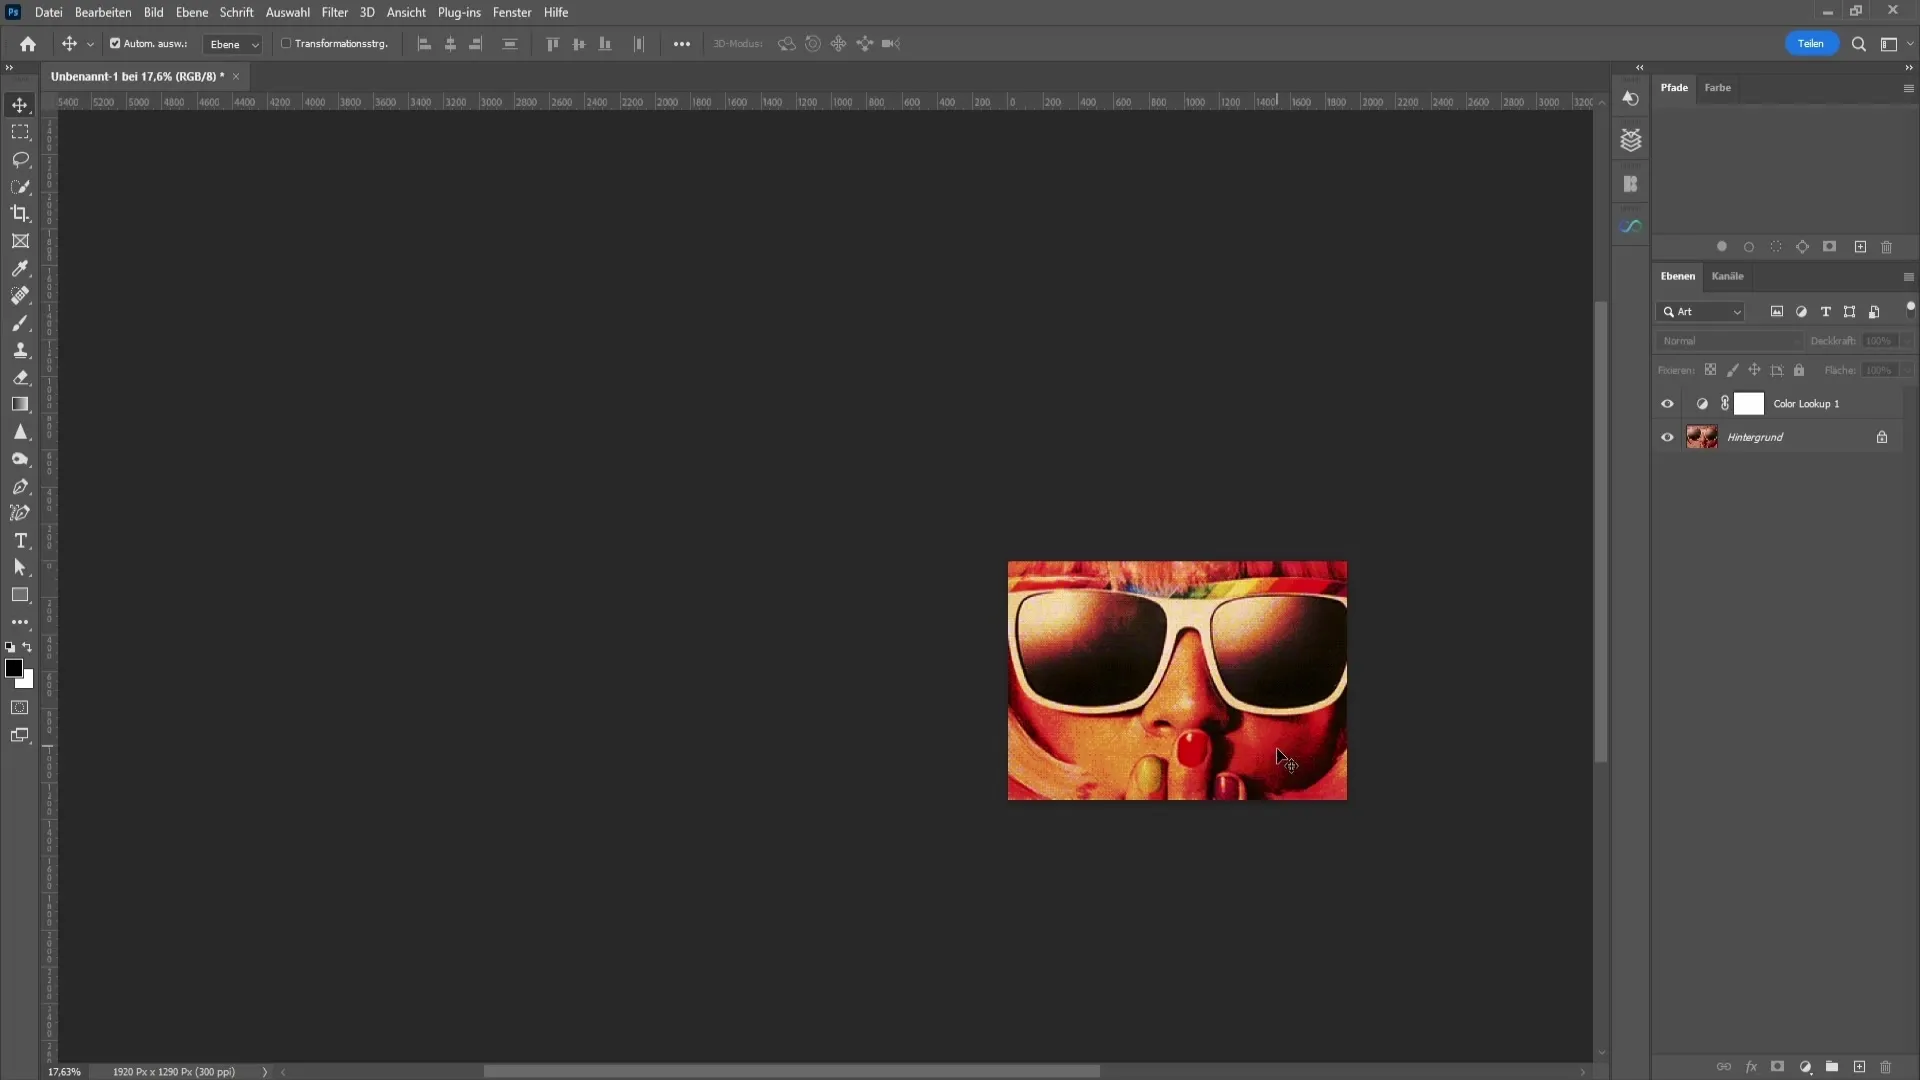Select the Rectangular Marquee tool
Viewport: 1920px width, 1080px height.
click(x=20, y=132)
